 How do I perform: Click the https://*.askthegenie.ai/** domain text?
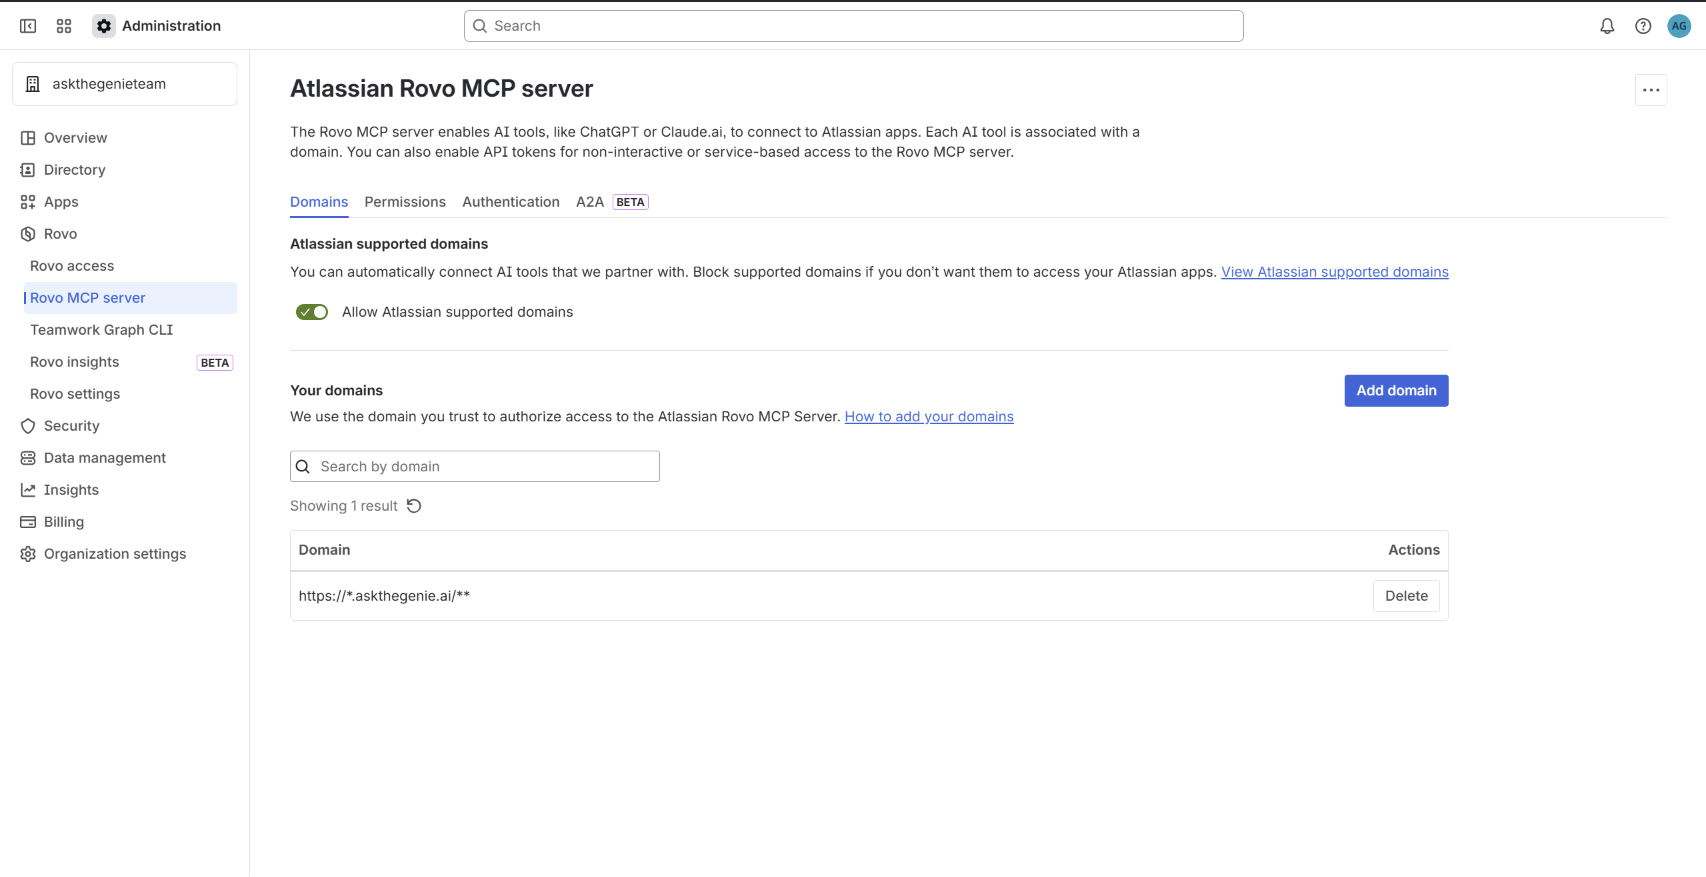[x=384, y=596]
